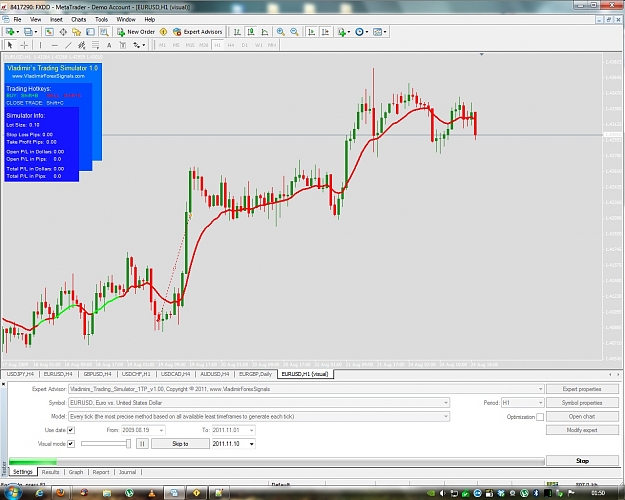Toggle the Auto Scroll chart icon
This screenshot has width=625, height=500.
point(312,32)
